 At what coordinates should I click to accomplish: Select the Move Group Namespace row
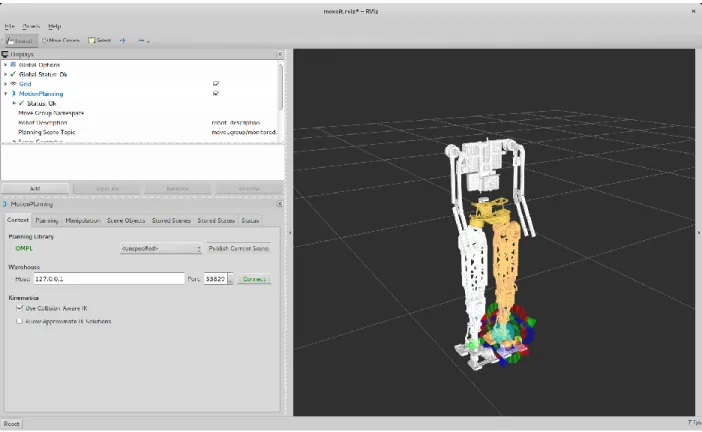pos(139,113)
